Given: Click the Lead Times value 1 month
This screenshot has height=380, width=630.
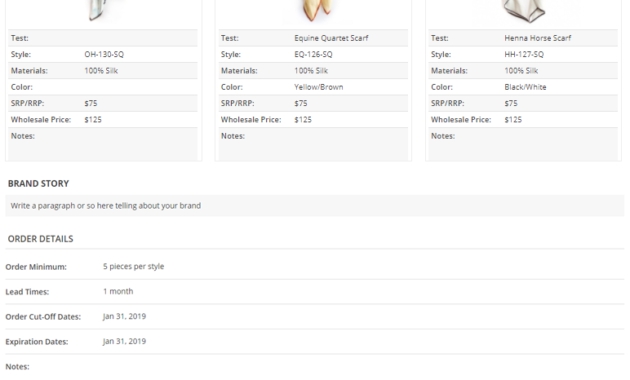Looking at the screenshot, I should click(x=118, y=291).
